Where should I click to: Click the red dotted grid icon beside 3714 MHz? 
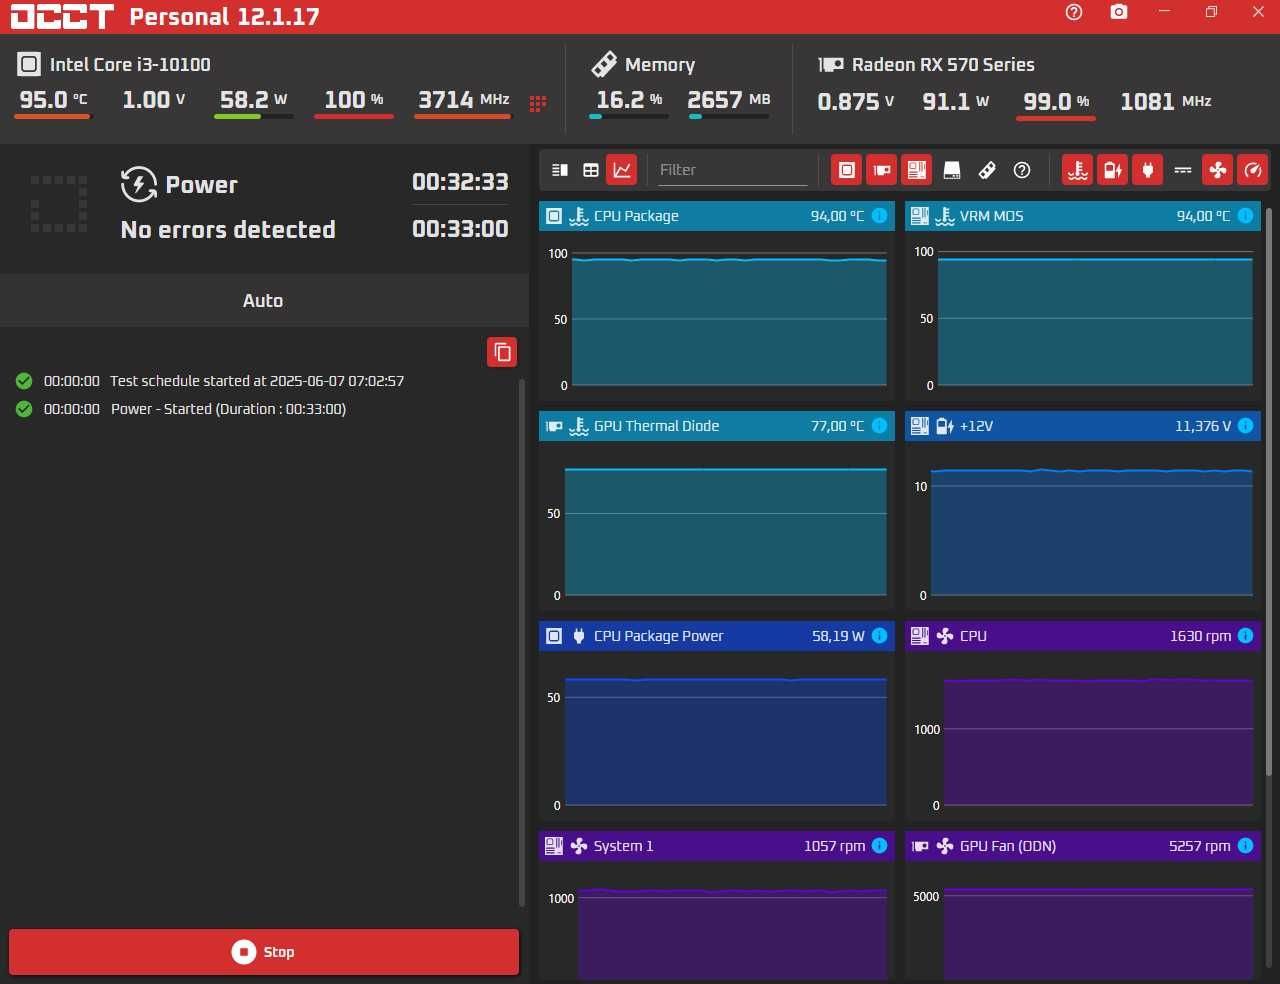[538, 103]
